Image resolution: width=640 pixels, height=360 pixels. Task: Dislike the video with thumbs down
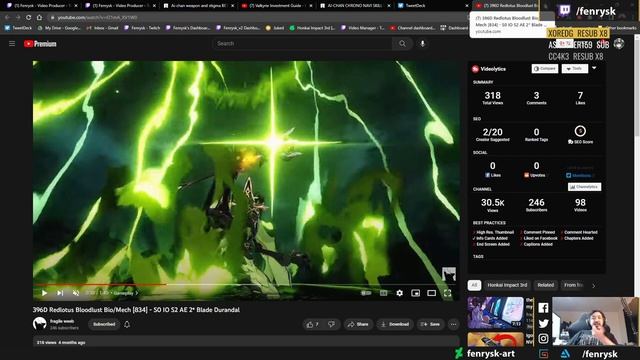(331, 324)
